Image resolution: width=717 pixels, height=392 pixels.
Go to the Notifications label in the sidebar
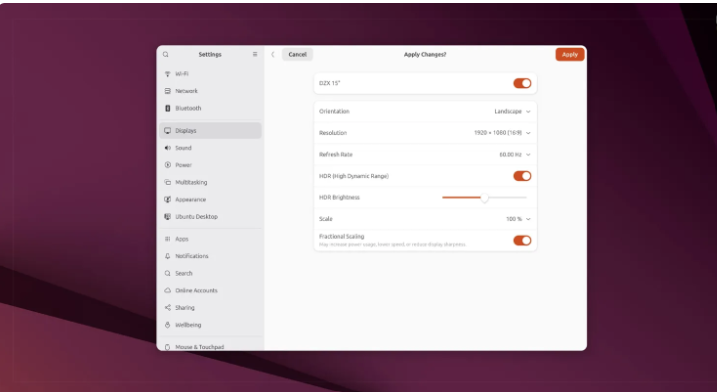pyautogui.click(x=192, y=256)
